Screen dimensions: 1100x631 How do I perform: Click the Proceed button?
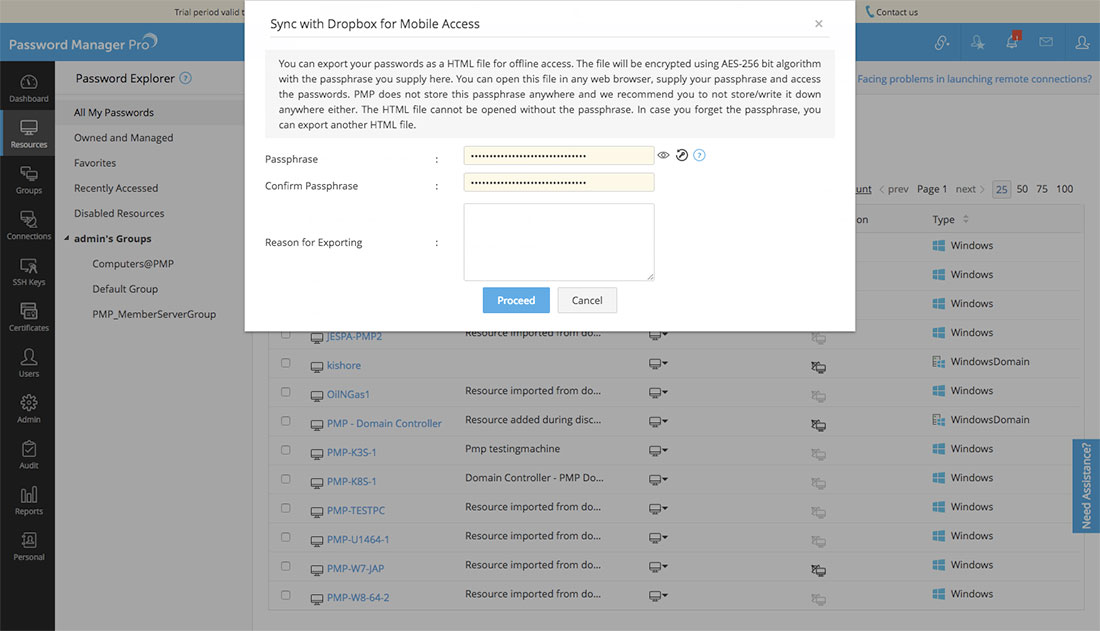coord(516,300)
